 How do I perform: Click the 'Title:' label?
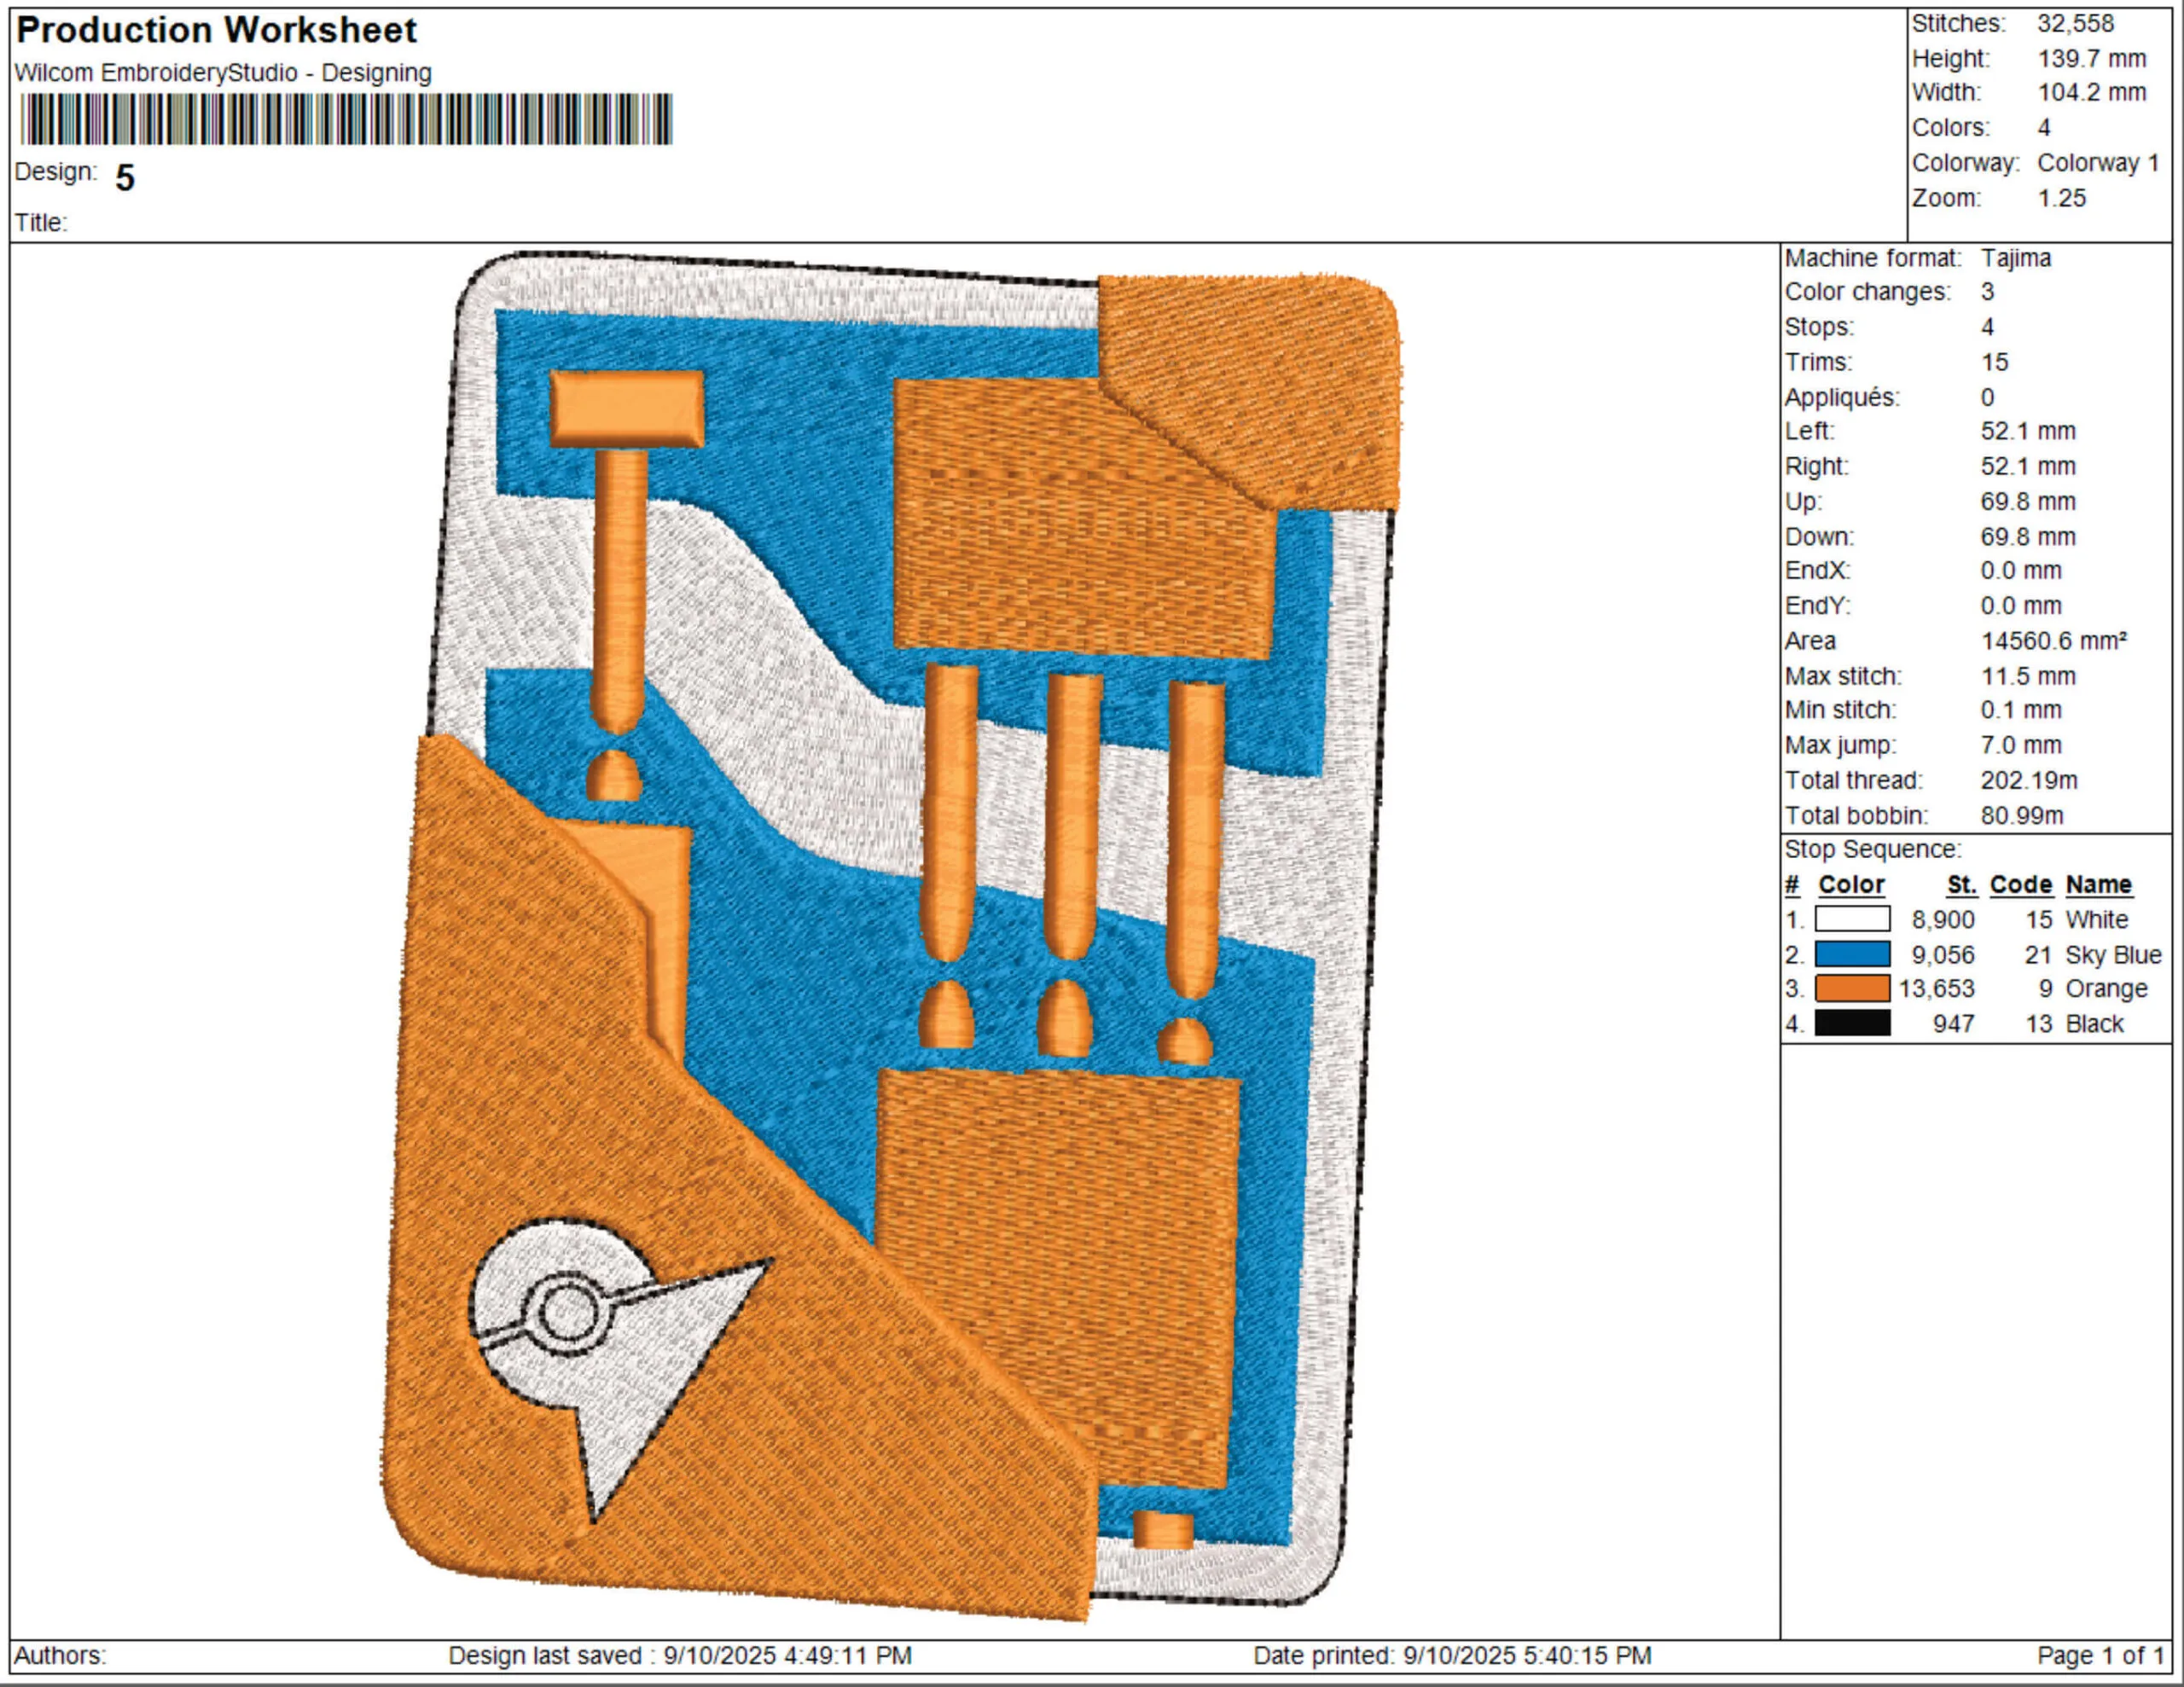(x=41, y=222)
